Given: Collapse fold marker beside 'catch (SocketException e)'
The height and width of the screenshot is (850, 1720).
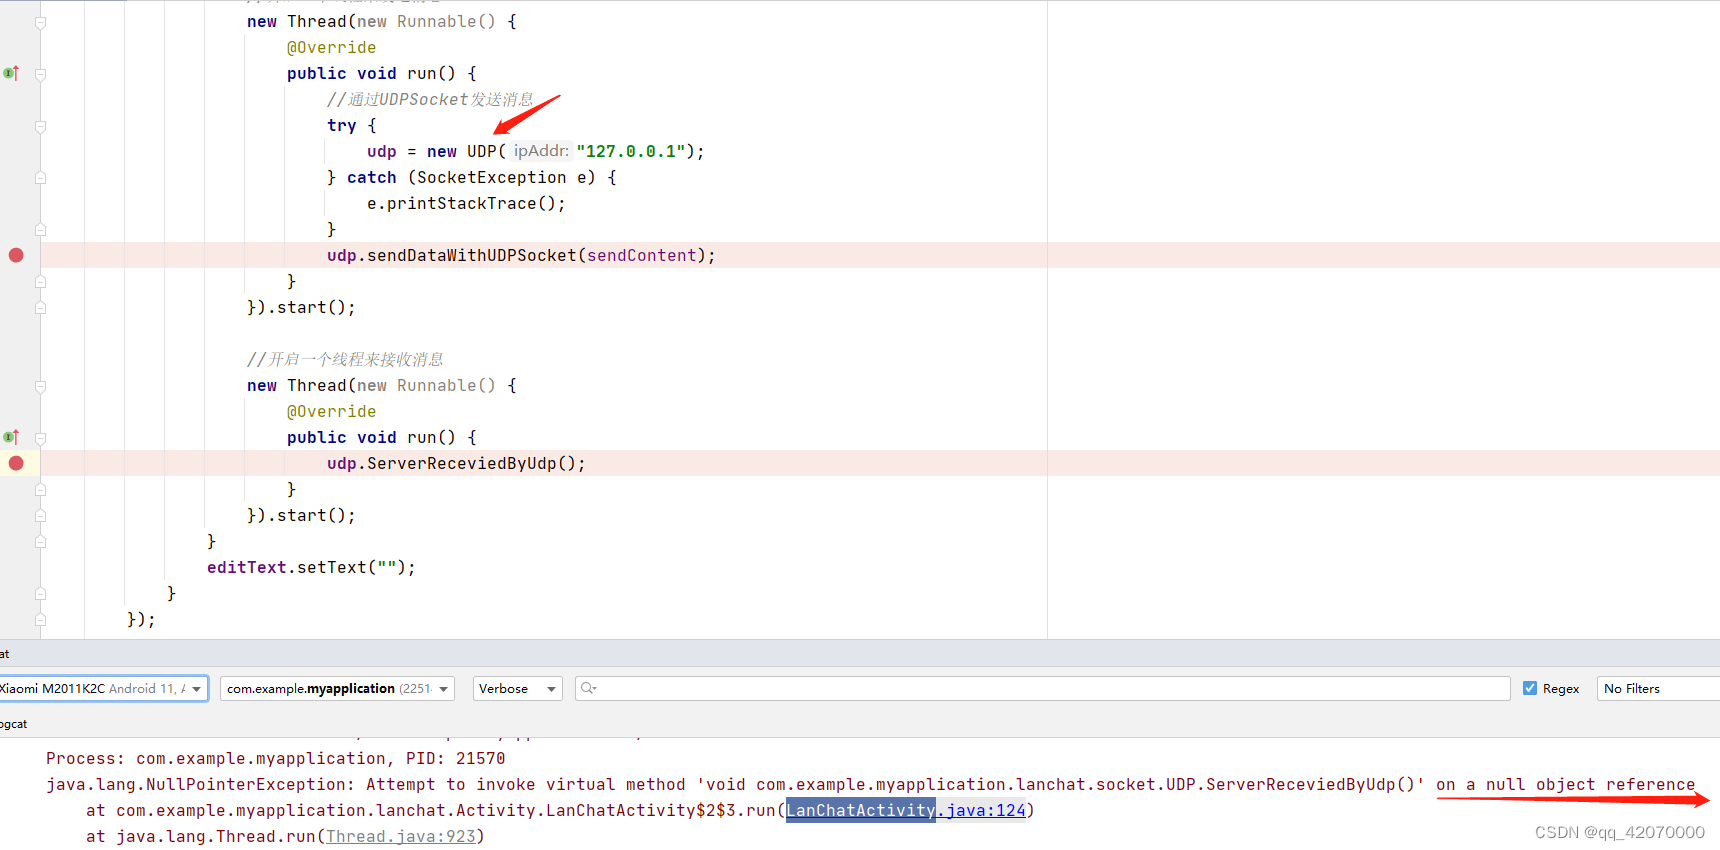Looking at the screenshot, I should click(40, 178).
